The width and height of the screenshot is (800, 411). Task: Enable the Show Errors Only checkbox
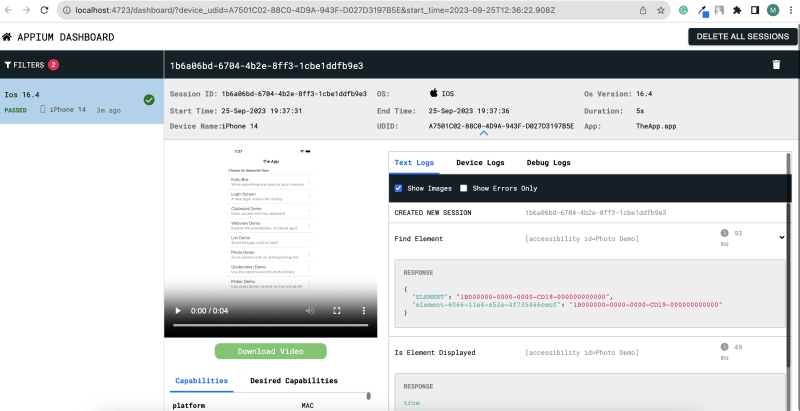pos(463,188)
